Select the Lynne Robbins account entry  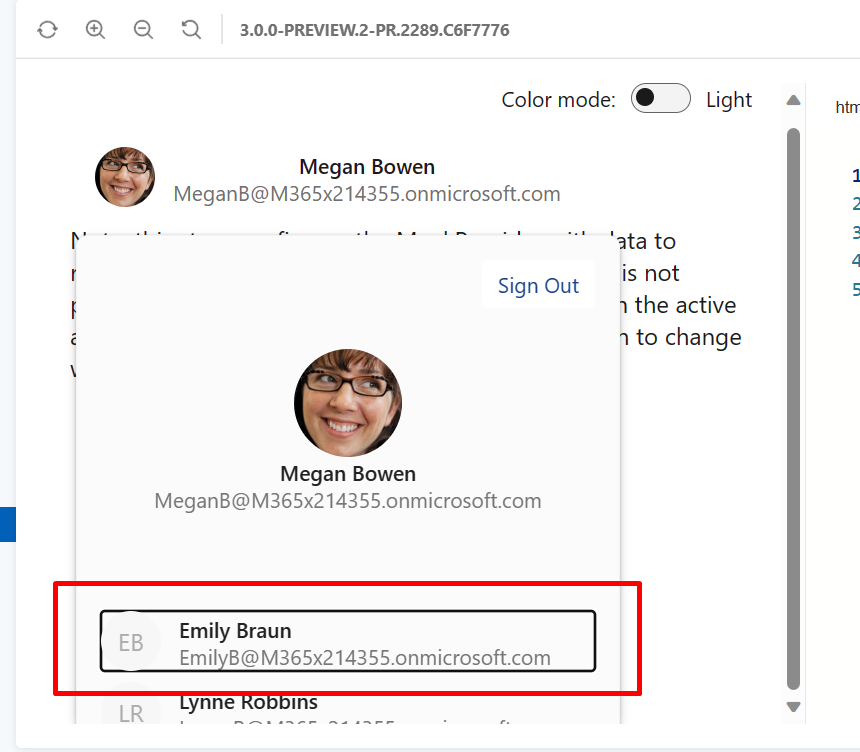pos(348,707)
